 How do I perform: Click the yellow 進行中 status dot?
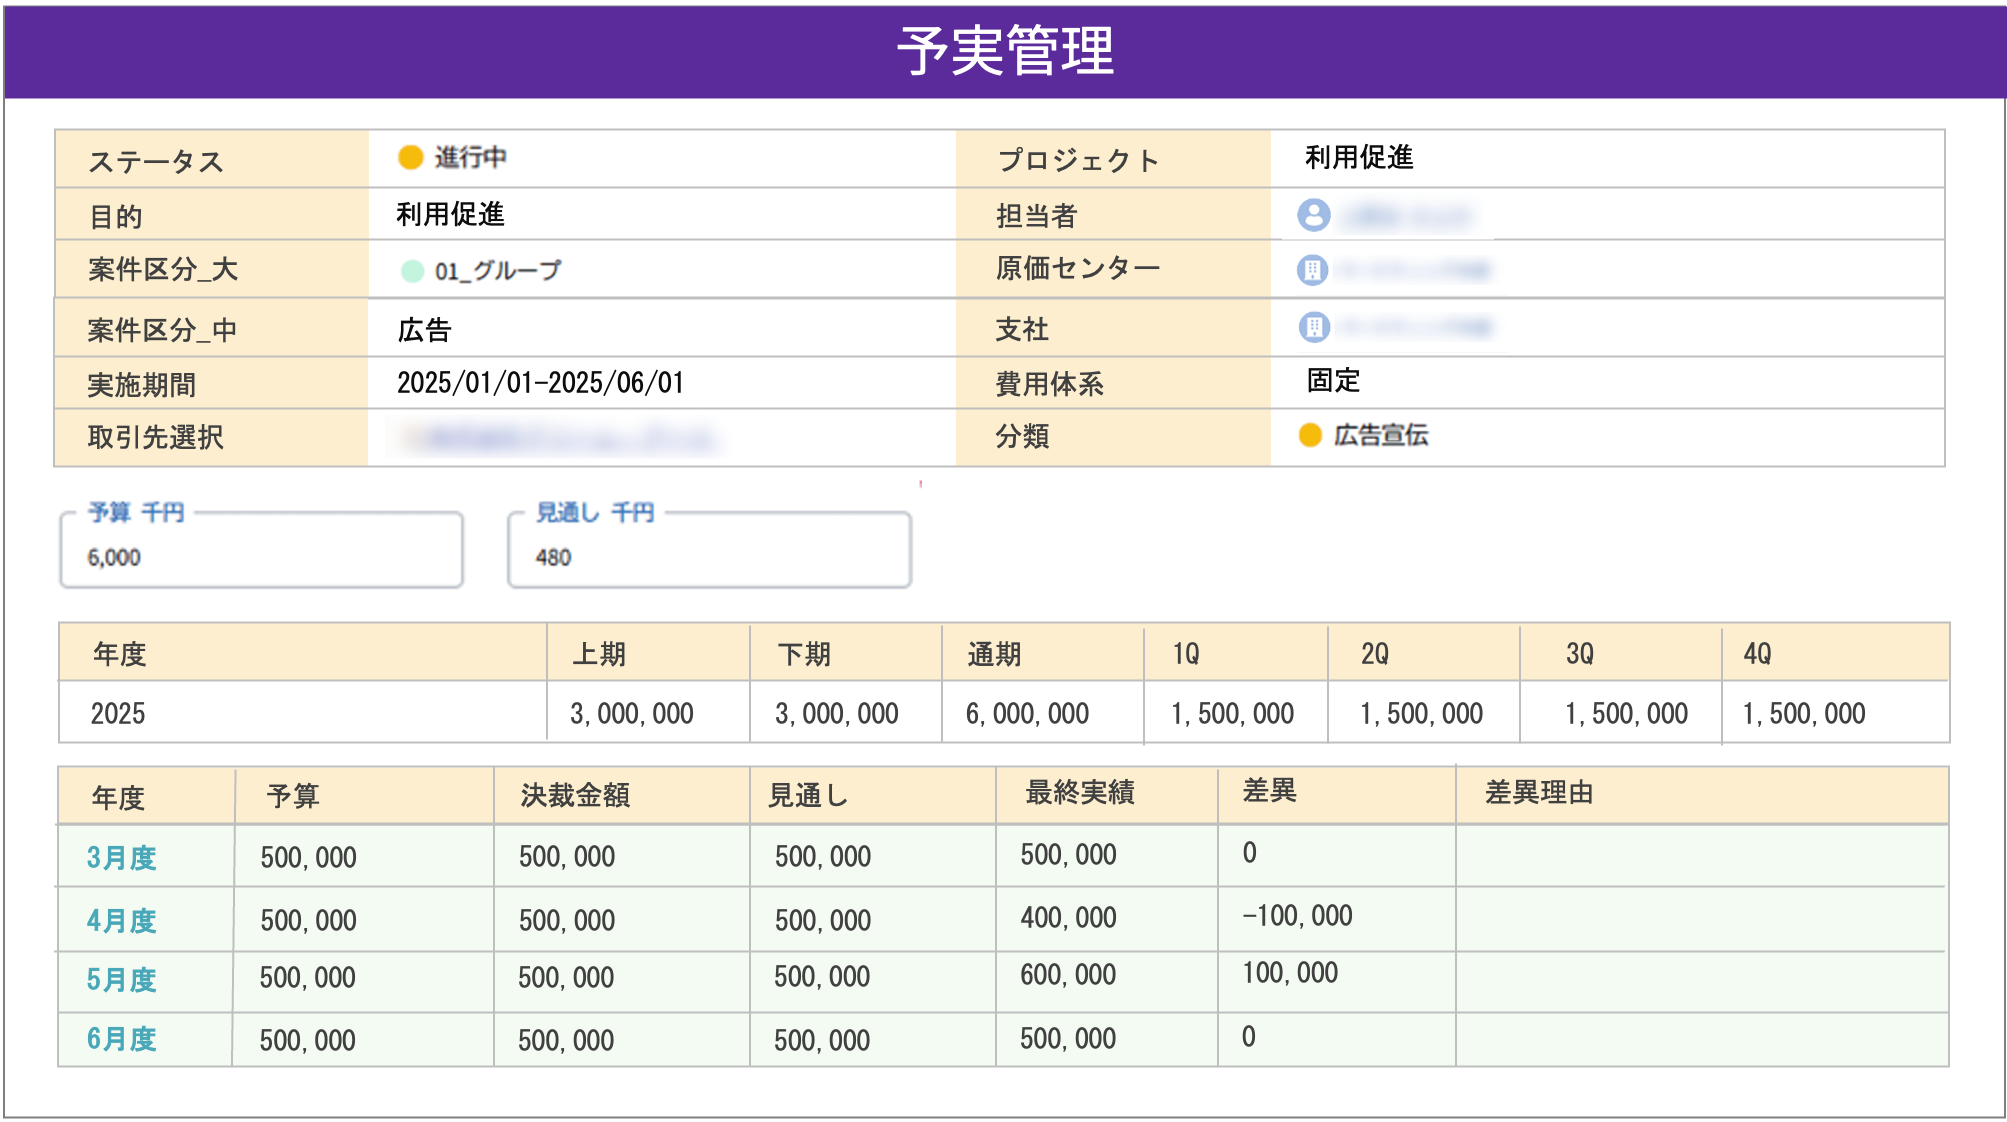[x=409, y=158]
